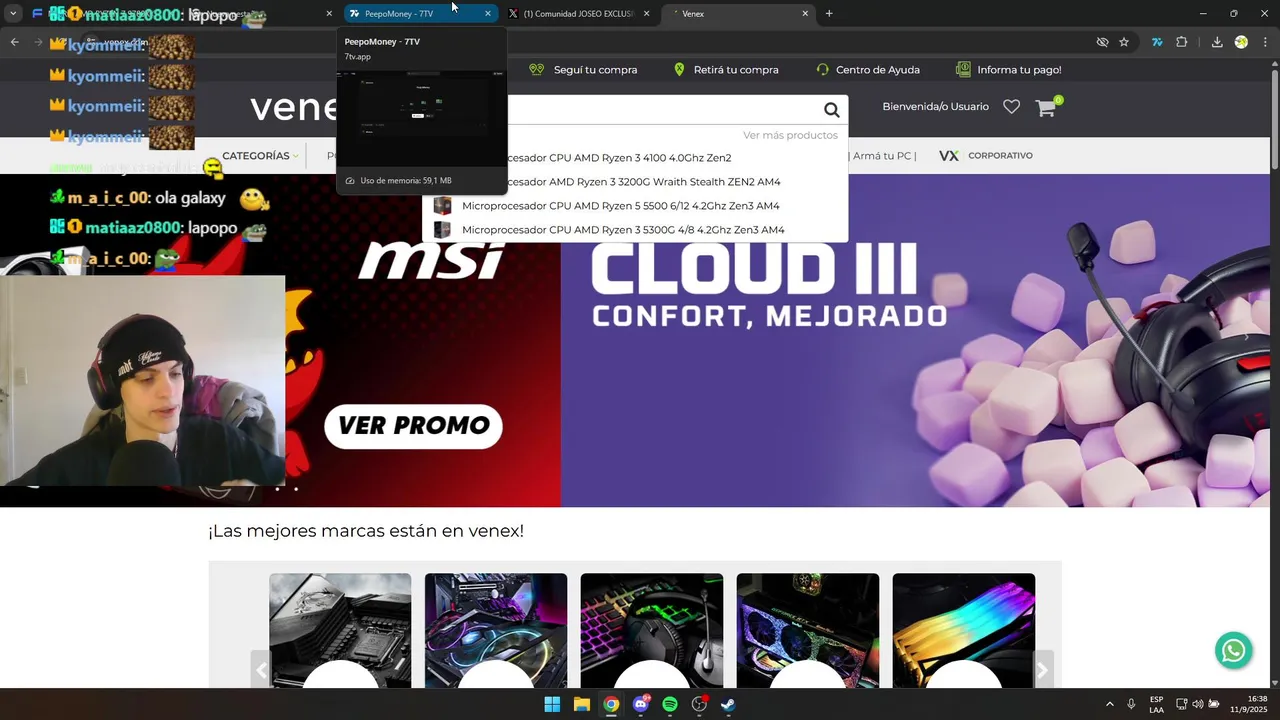Image resolution: width=1280 pixels, height=720 pixels.
Task: Open Spotify from the taskbar
Action: pos(670,704)
